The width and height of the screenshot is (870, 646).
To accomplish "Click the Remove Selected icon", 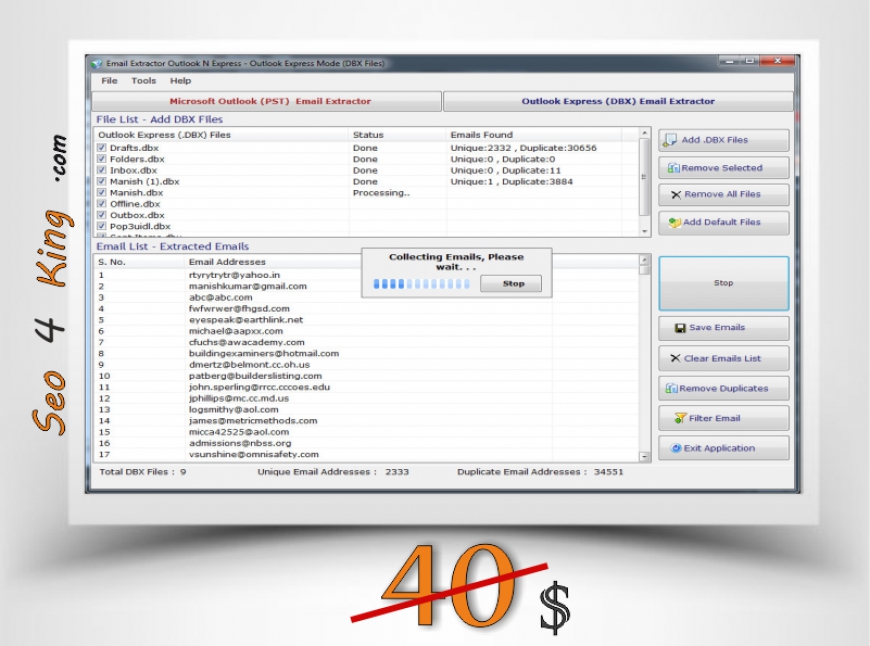I will (674, 168).
